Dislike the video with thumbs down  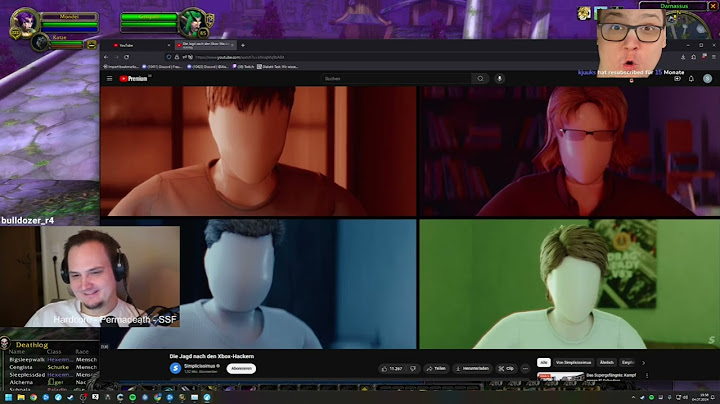tap(413, 369)
